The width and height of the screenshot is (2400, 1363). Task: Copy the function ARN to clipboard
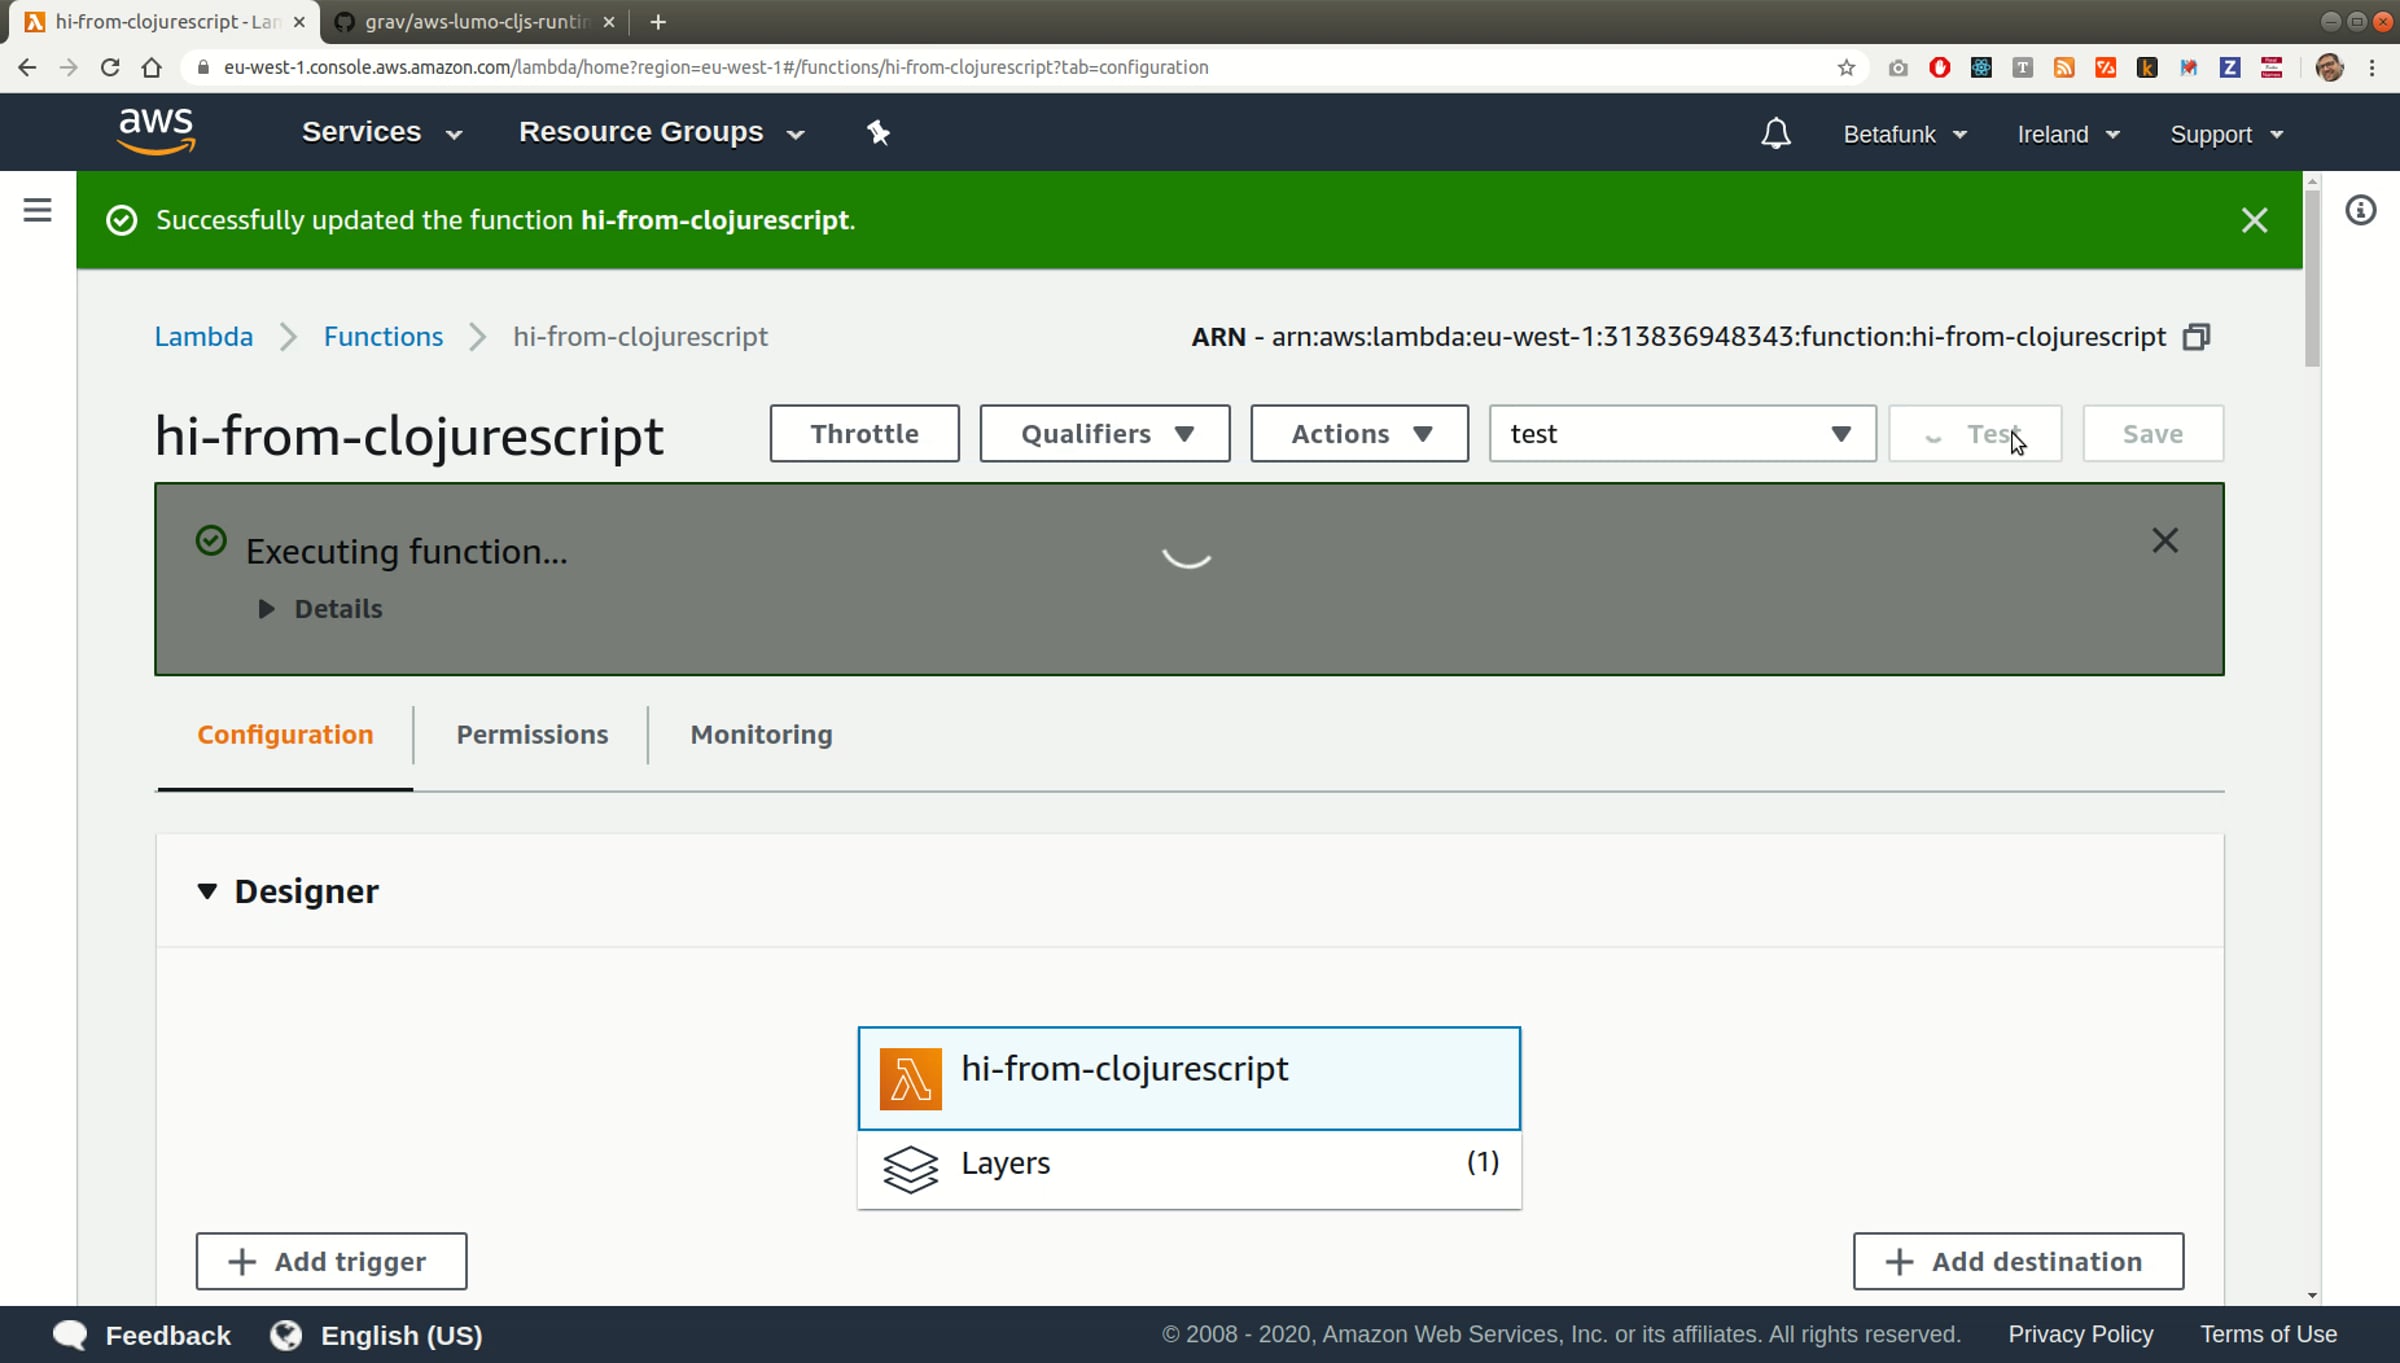pyautogui.click(x=2197, y=337)
